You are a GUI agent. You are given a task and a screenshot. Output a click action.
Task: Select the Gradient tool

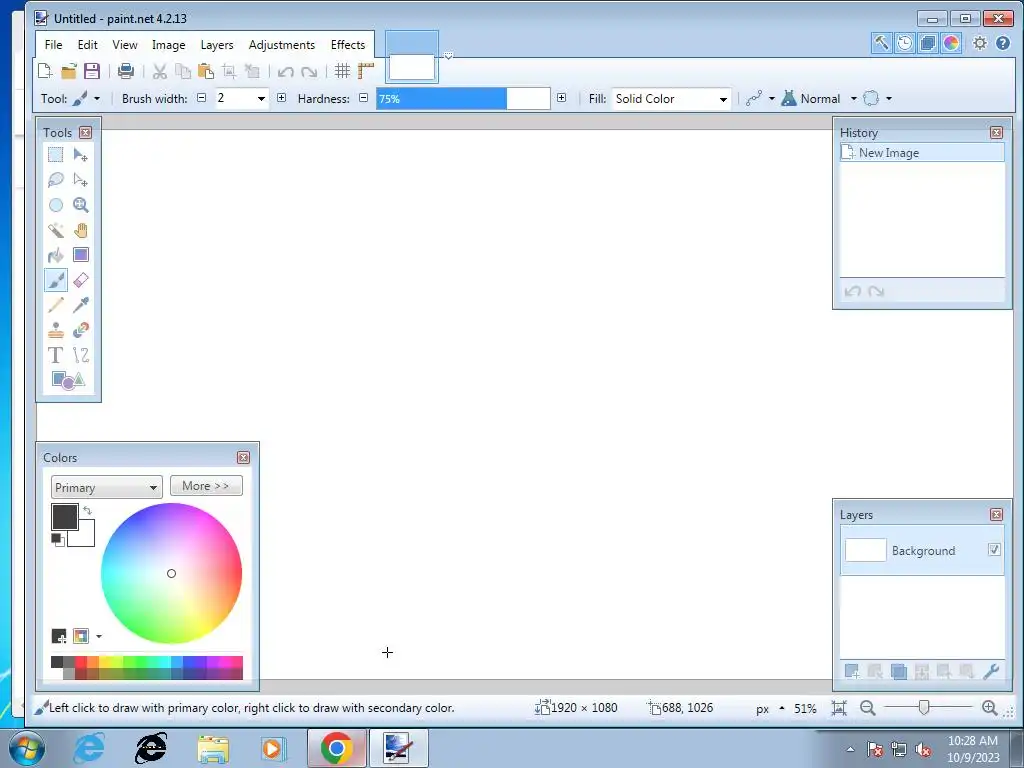click(80, 255)
